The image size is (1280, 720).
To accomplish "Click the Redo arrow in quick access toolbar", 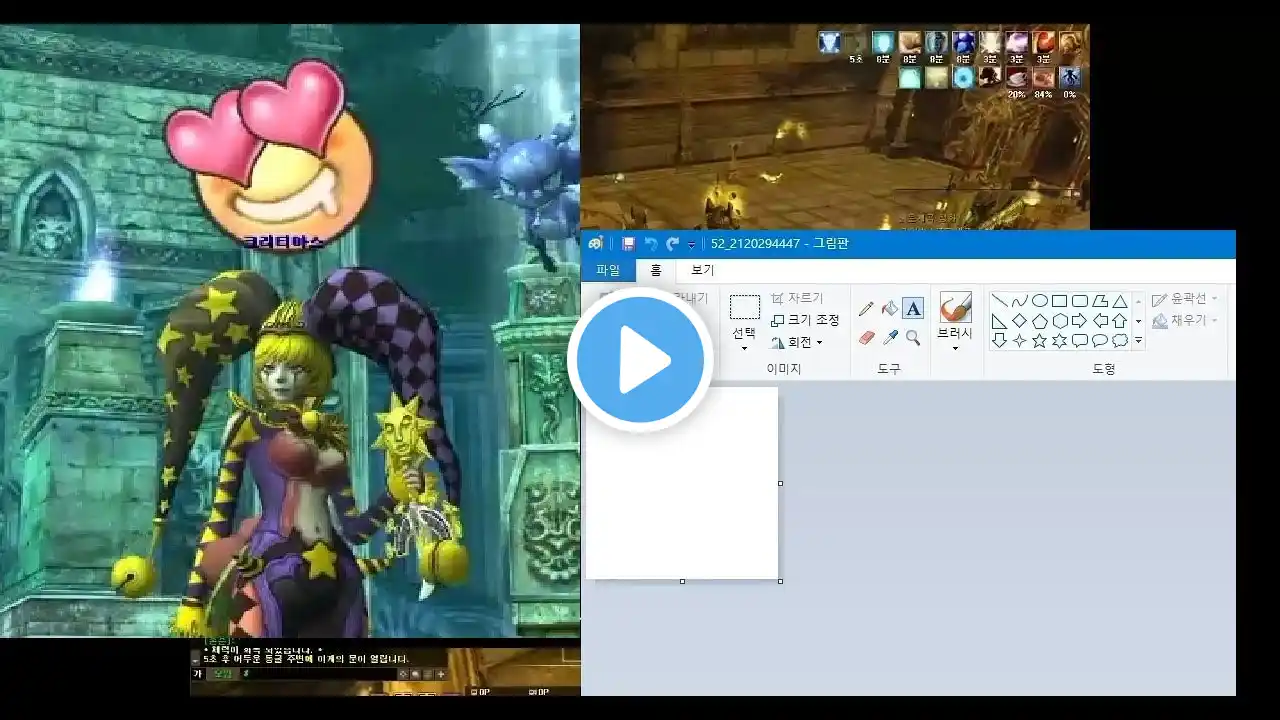I will [672, 243].
